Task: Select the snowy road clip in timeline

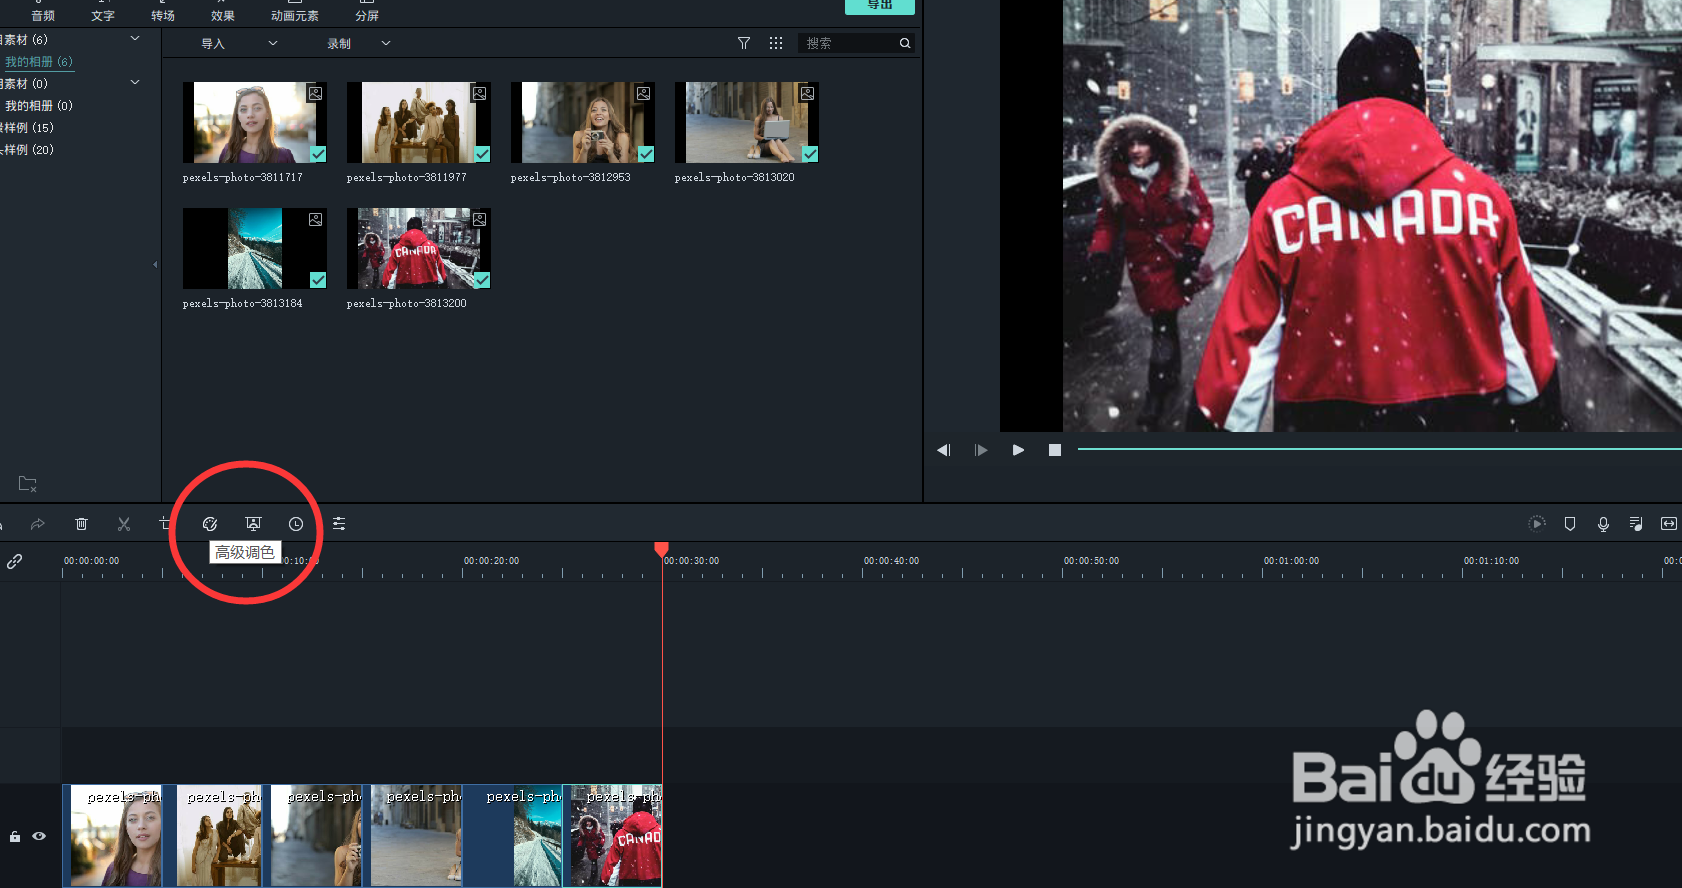Action: click(x=512, y=836)
